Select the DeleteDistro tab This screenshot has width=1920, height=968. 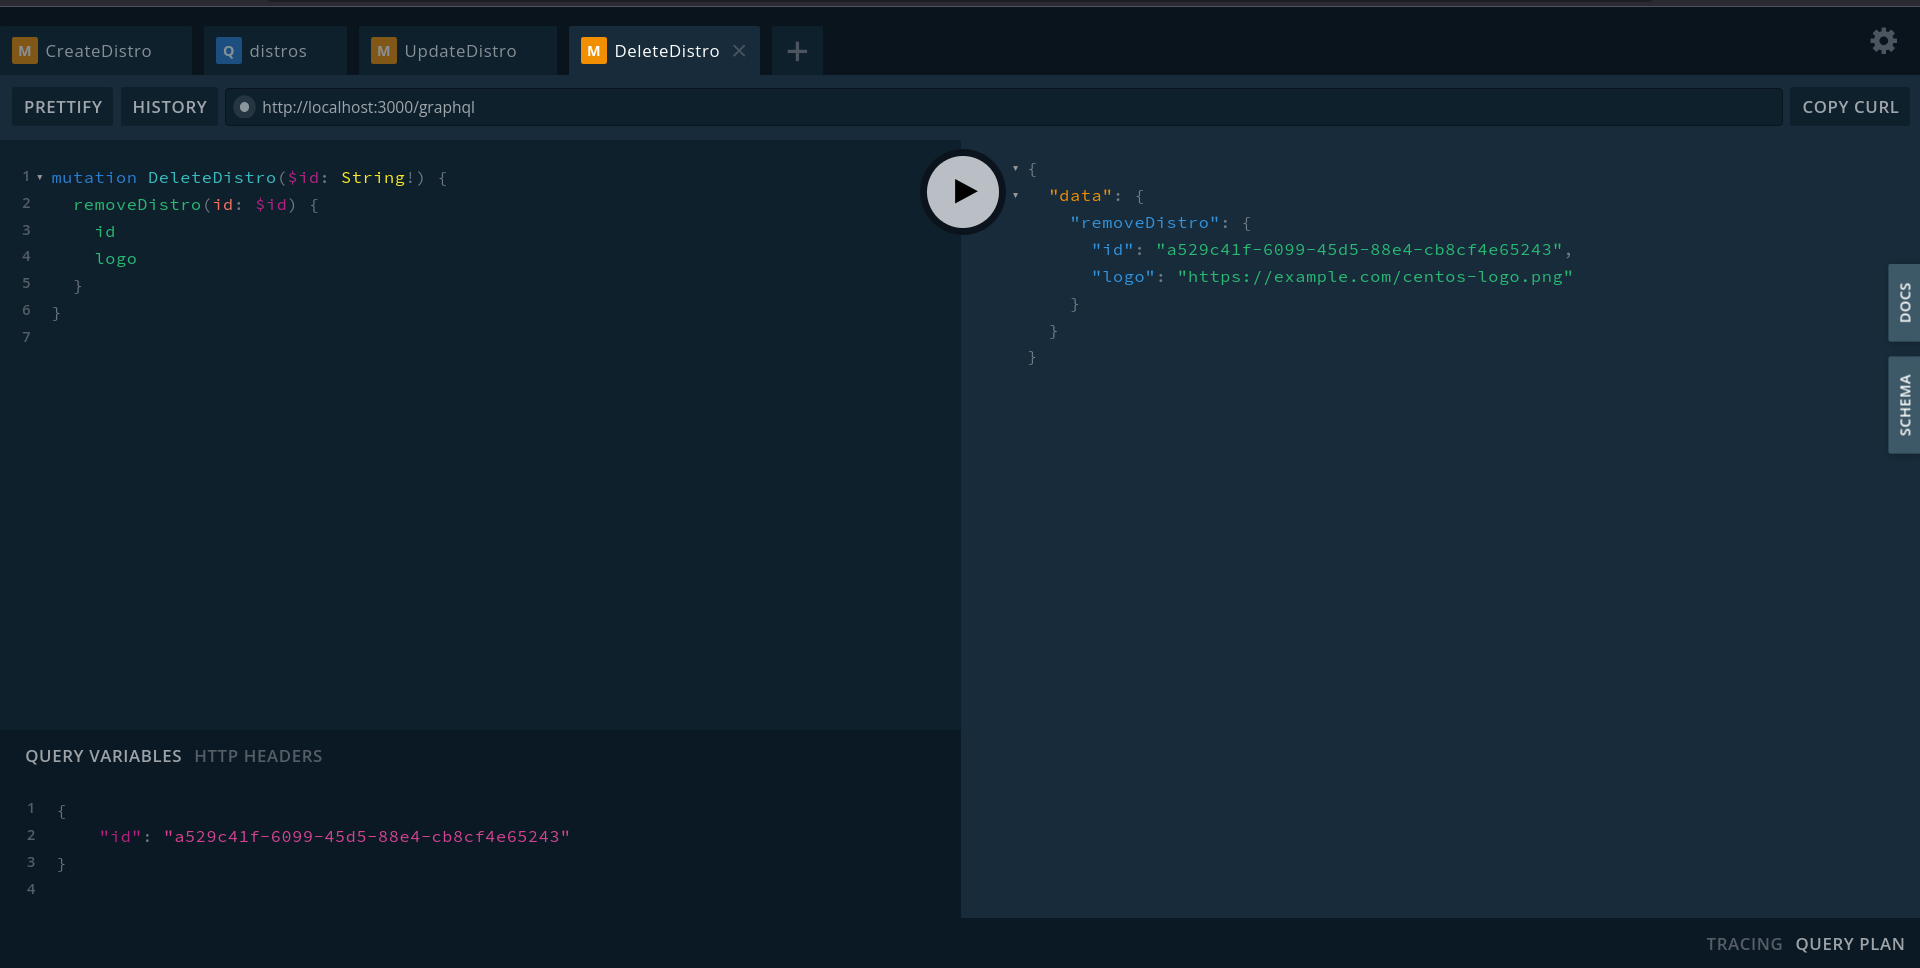pyautogui.click(x=665, y=51)
